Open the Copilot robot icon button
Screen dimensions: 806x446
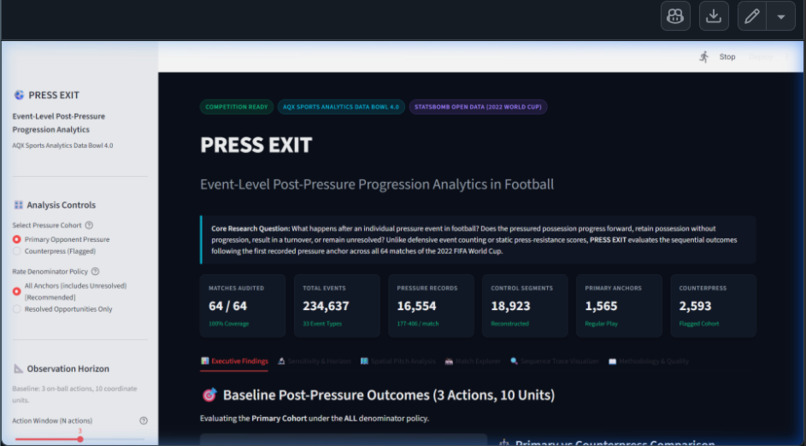coord(675,16)
